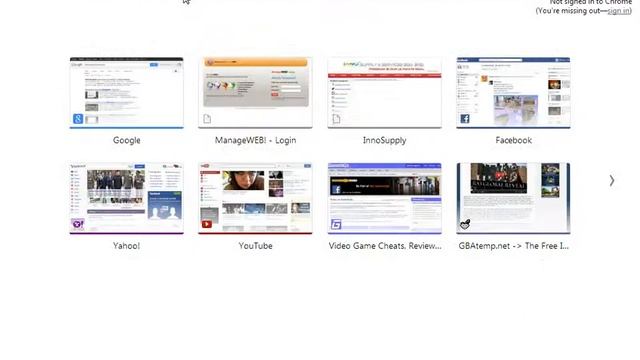
Task: Click the sign in link
Action: 618,11
